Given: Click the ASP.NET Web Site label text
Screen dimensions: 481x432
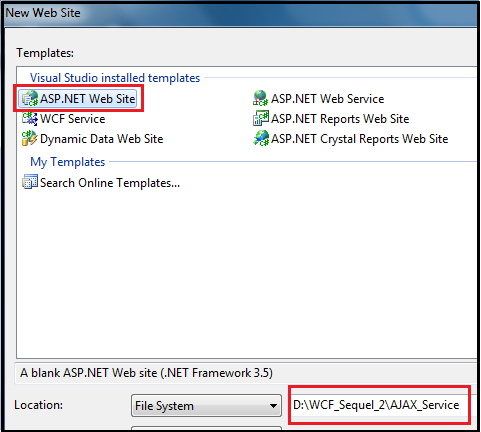Looking at the screenshot, I should pyautogui.click(x=88, y=99).
